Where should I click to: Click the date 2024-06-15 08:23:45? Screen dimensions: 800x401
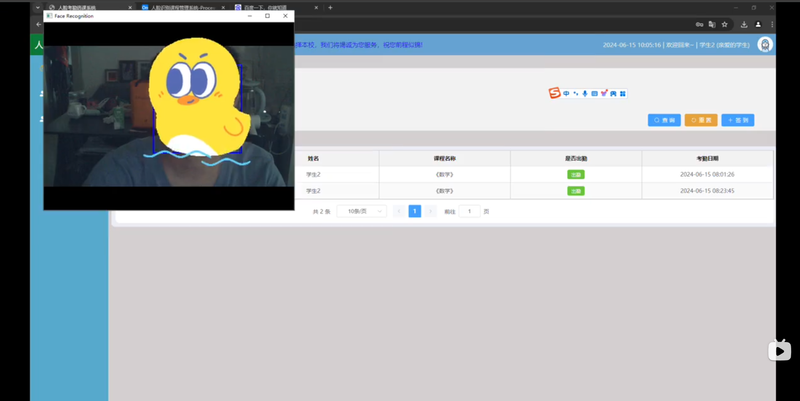(707, 191)
